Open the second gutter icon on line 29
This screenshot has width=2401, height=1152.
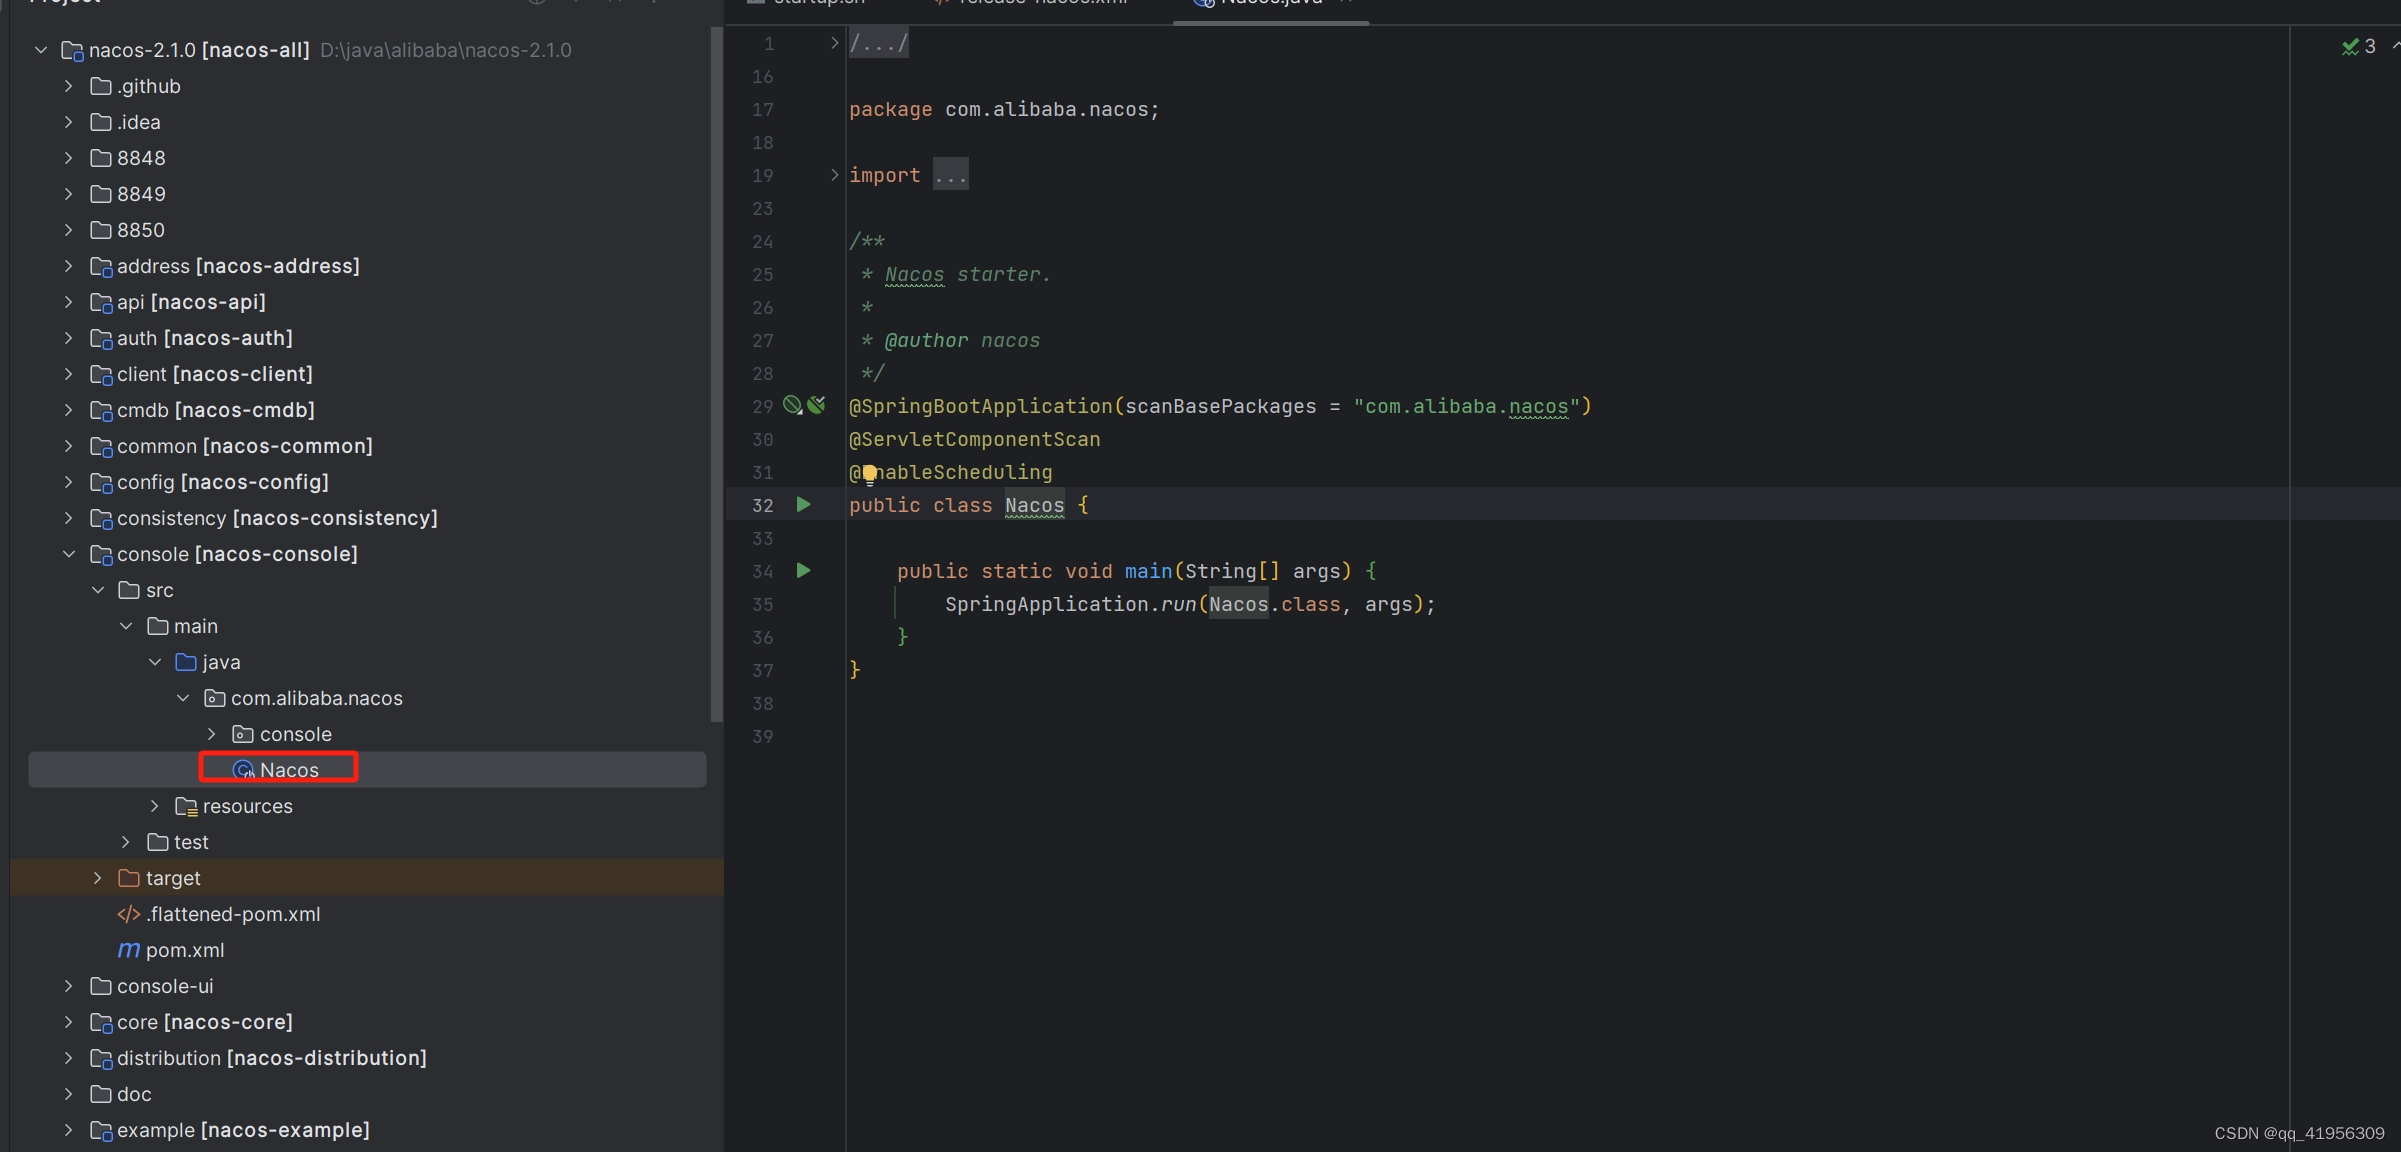pyautogui.click(x=817, y=405)
